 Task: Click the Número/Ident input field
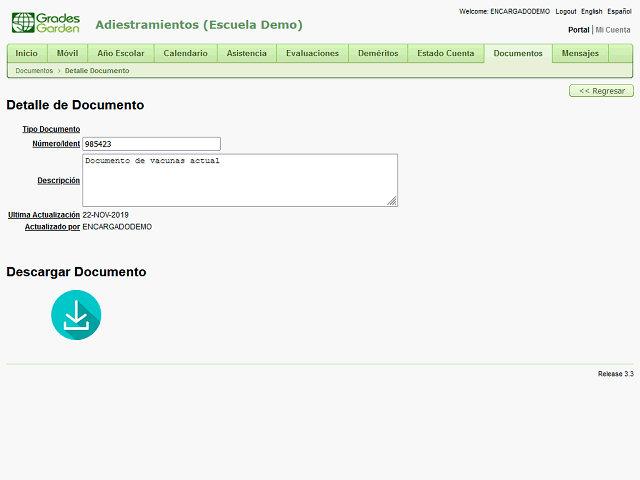click(151, 144)
